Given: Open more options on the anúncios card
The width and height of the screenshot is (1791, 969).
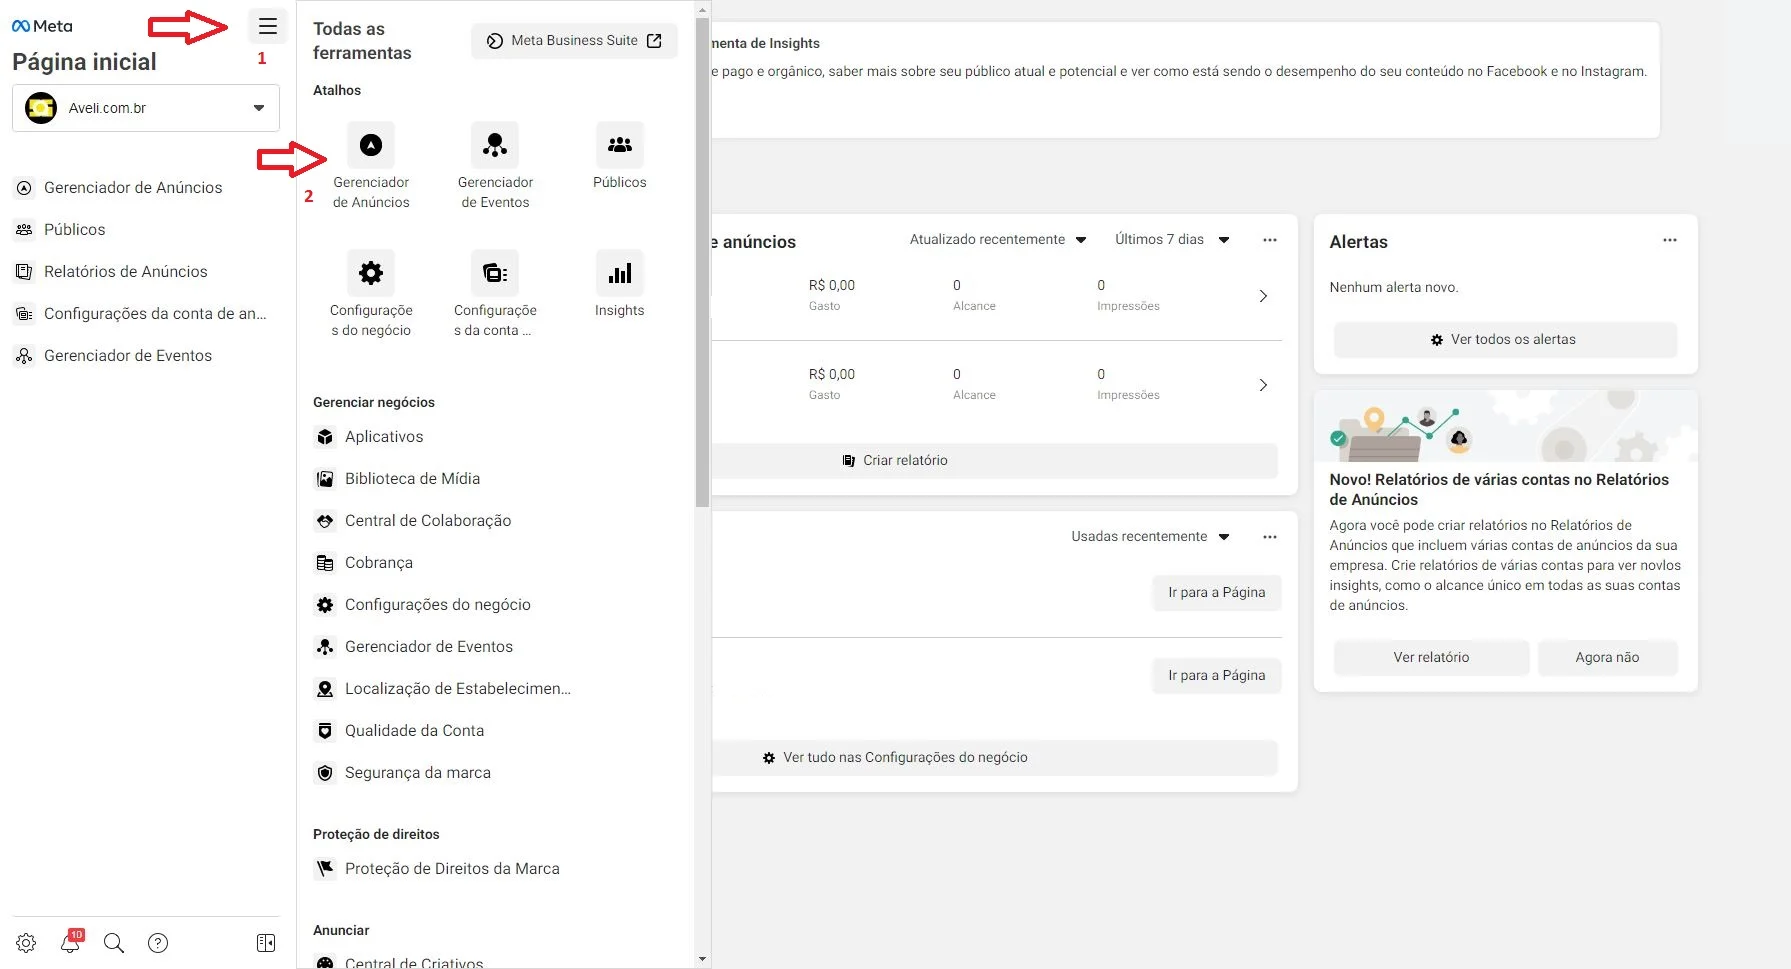Looking at the screenshot, I should pos(1270,240).
